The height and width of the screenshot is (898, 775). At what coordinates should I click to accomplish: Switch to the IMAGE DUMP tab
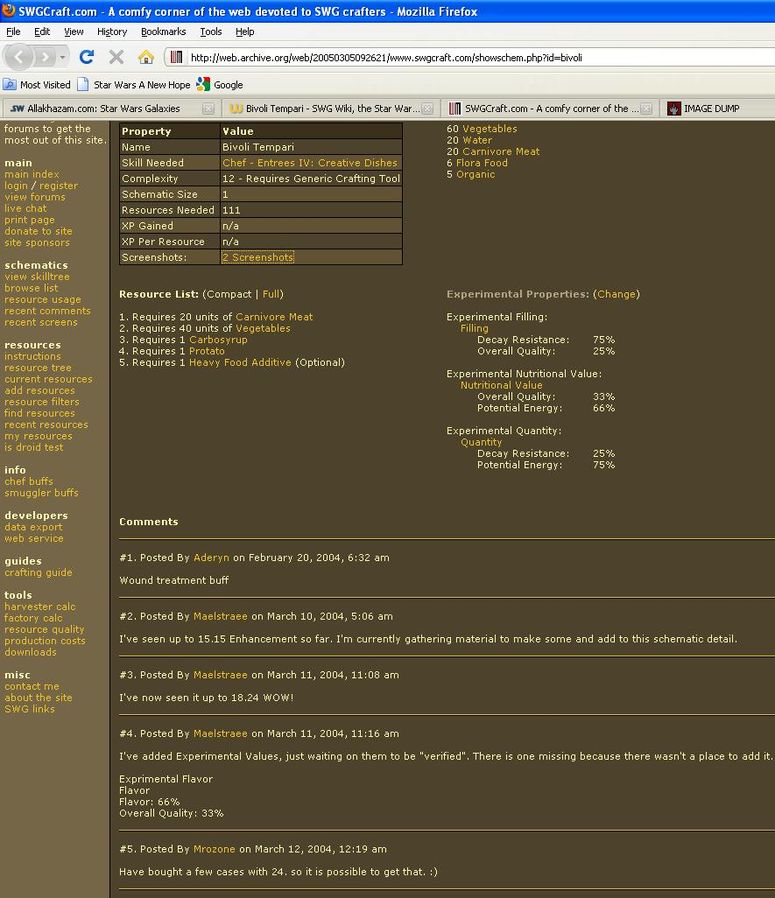(x=710, y=108)
